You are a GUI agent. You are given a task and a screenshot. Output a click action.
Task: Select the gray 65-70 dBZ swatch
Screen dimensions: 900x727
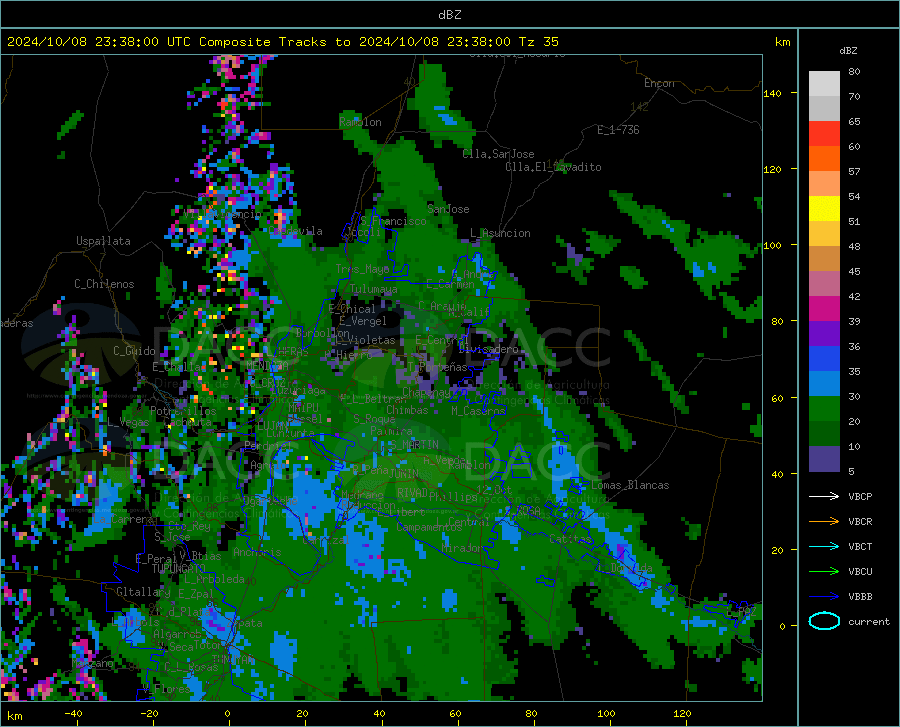point(824,109)
